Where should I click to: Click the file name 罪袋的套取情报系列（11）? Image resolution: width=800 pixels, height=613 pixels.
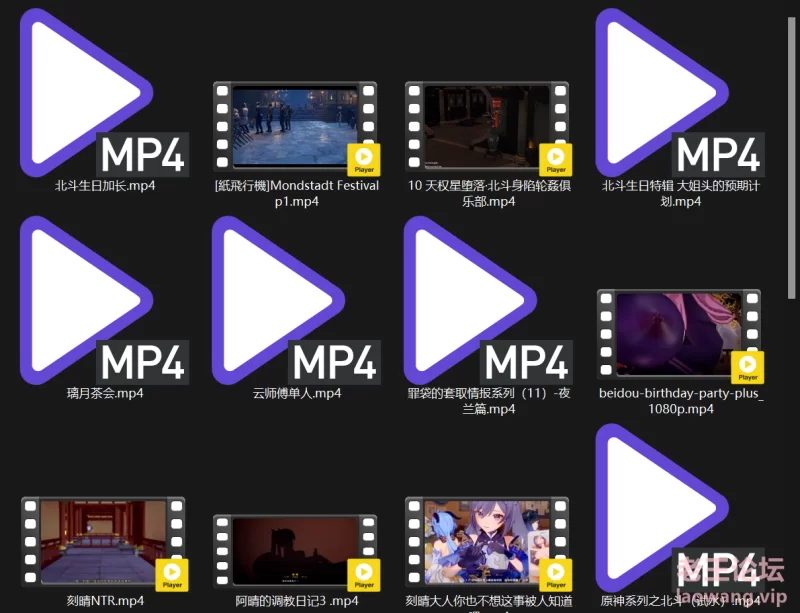(x=489, y=401)
